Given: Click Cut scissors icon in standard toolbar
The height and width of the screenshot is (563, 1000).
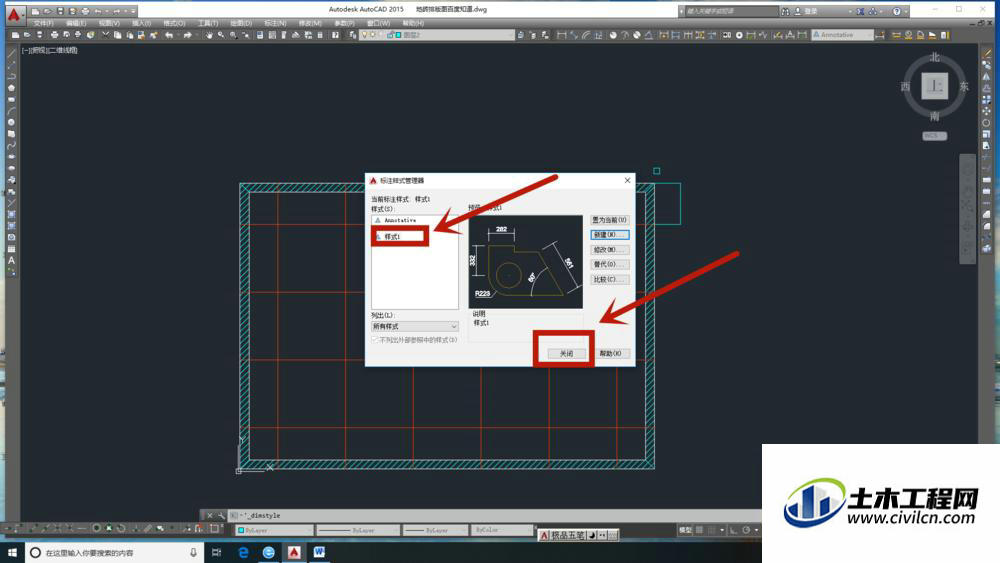Looking at the screenshot, I should coord(105,35).
